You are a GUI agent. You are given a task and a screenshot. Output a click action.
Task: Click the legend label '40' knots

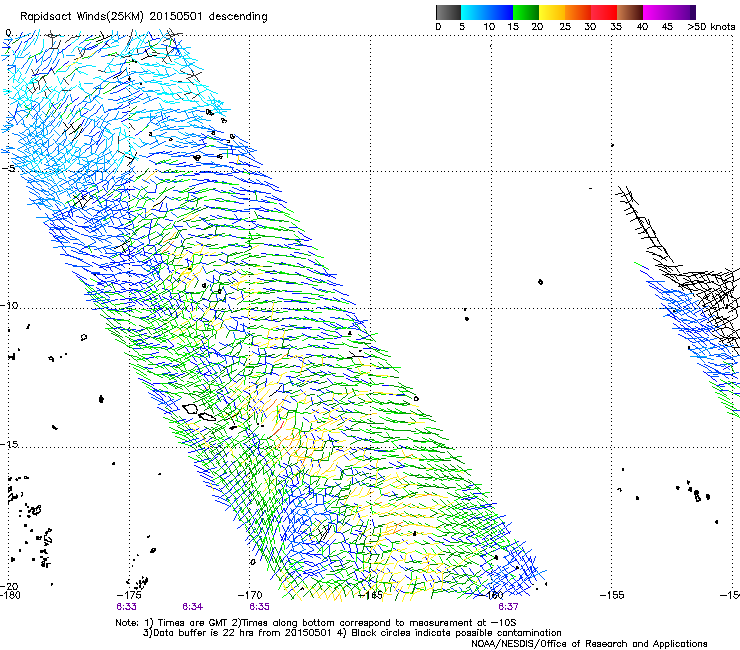point(642,27)
